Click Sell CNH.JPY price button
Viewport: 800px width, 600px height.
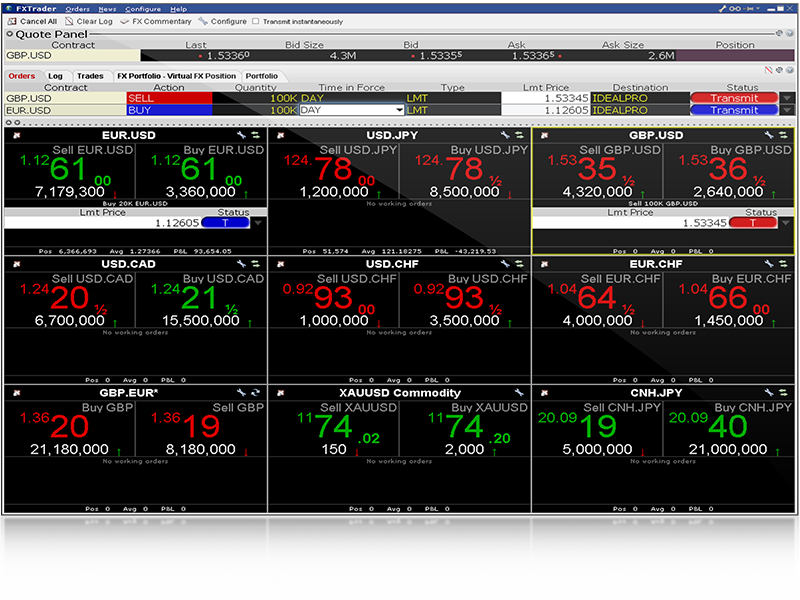coord(597,429)
